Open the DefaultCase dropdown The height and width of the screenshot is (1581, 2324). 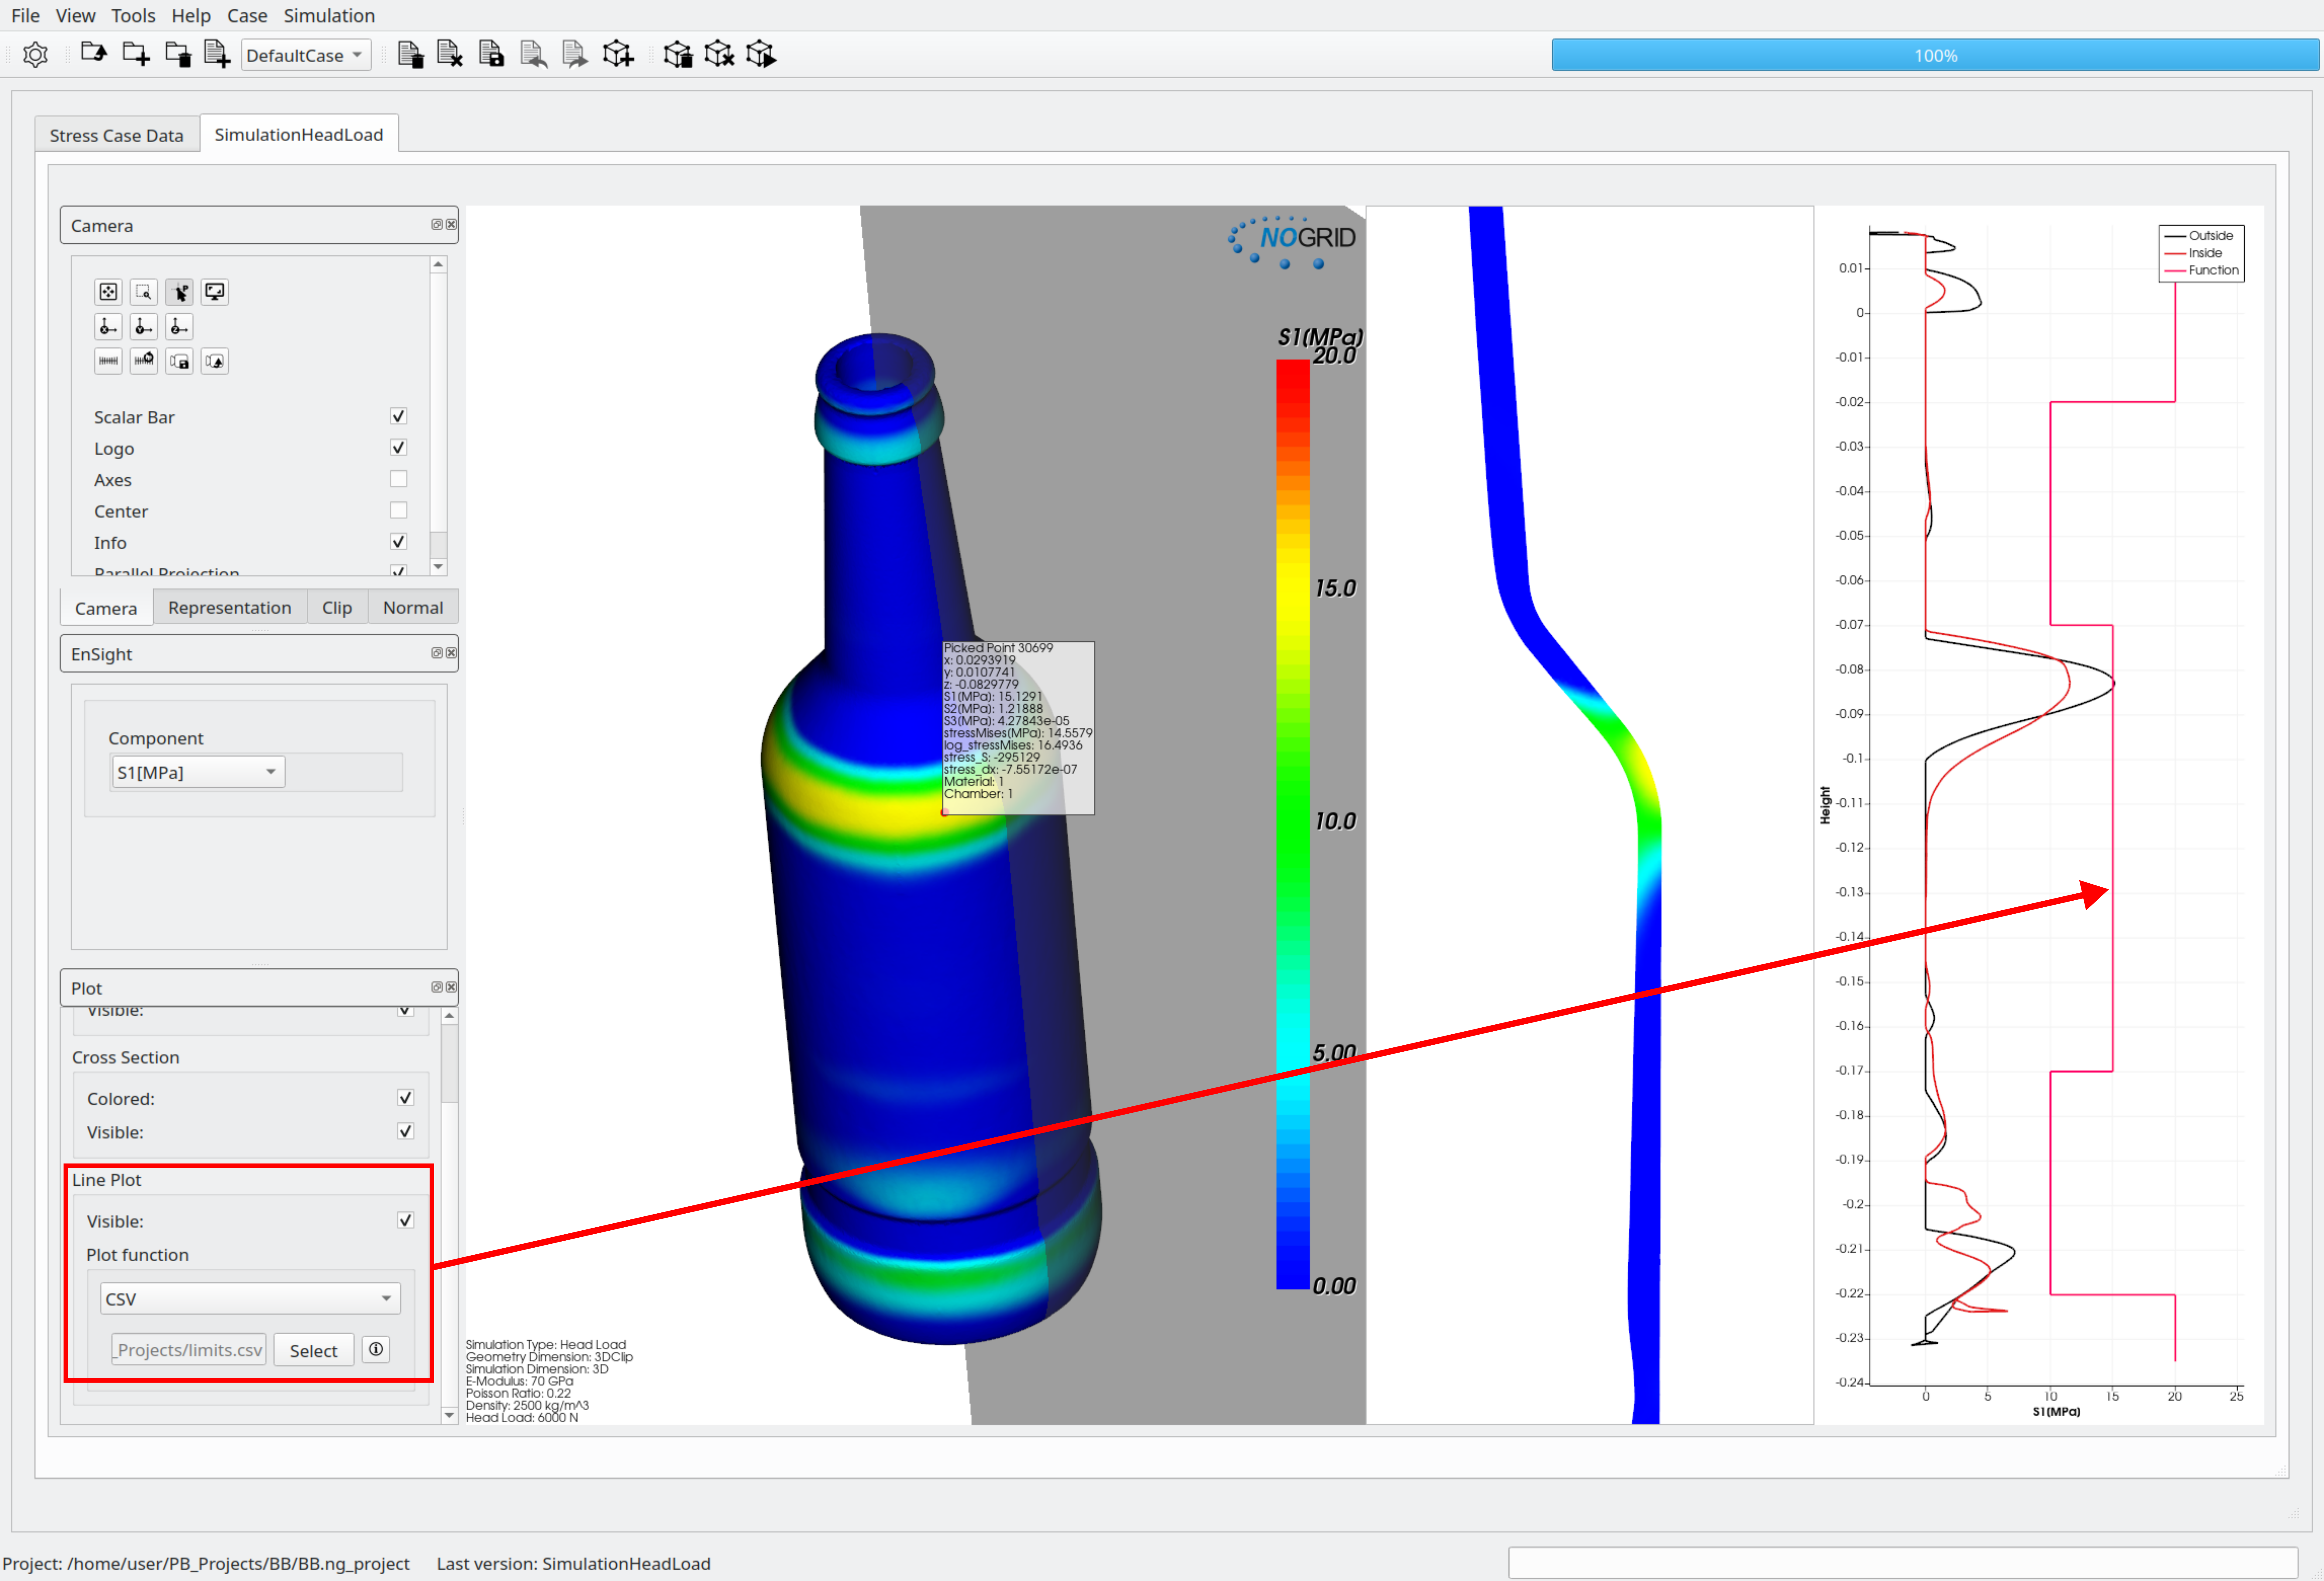pyautogui.click(x=305, y=55)
